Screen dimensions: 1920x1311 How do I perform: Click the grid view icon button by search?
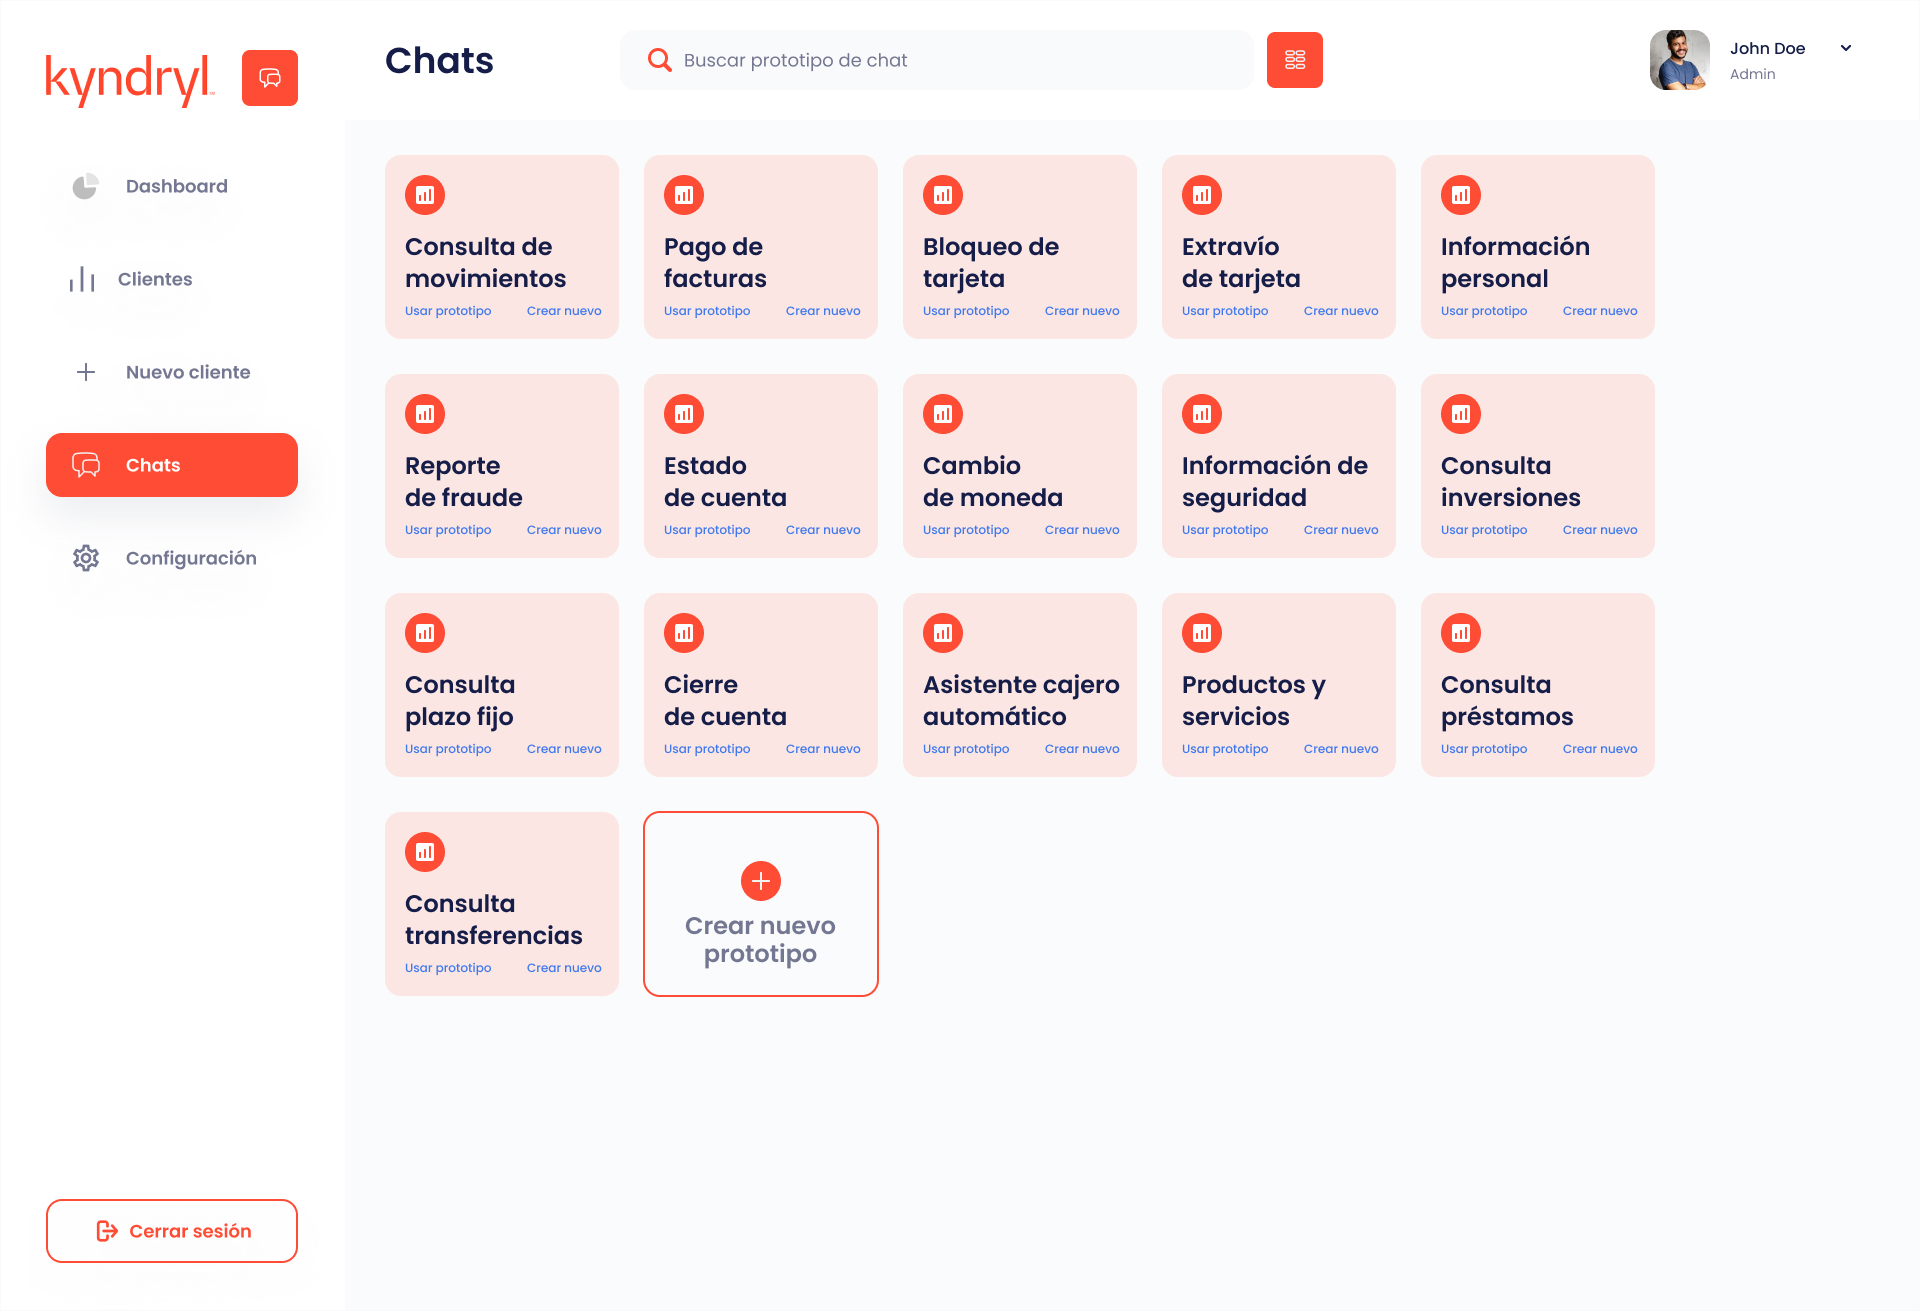pos(1295,60)
